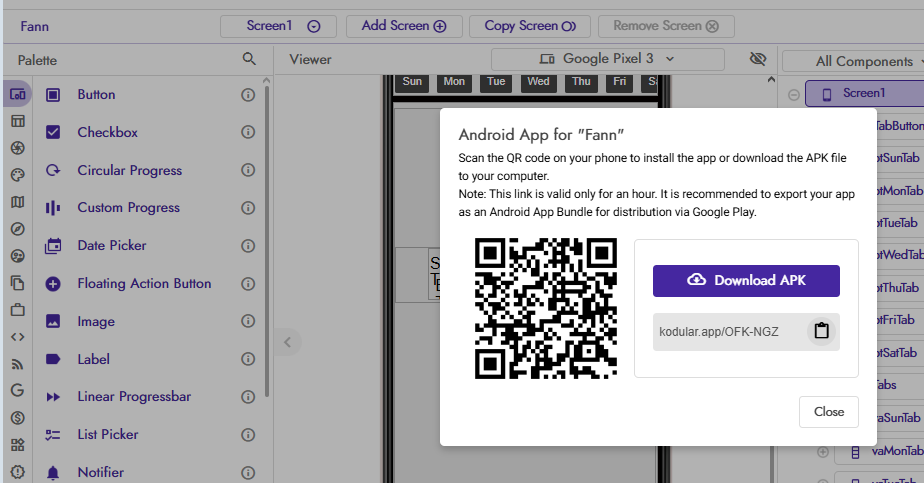The width and height of the screenshot is (924, 483).
Task: Select the Floating Action Button component
Action: point(143,284)
